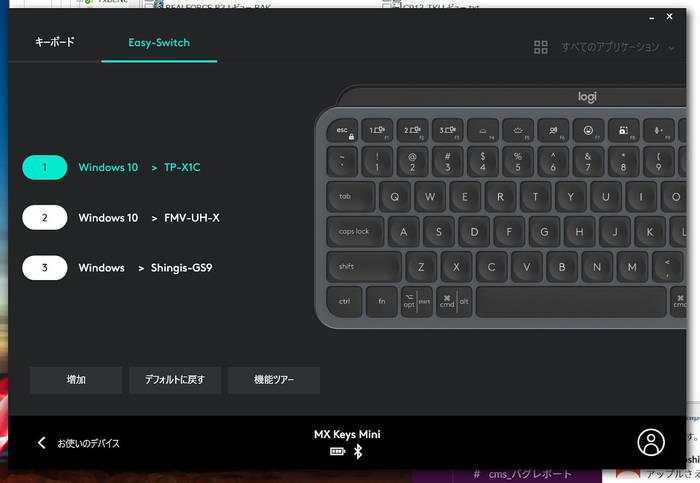Click the left shift key on keyboard image
Screen dimensions: 700x483
(x=364, y=267)
